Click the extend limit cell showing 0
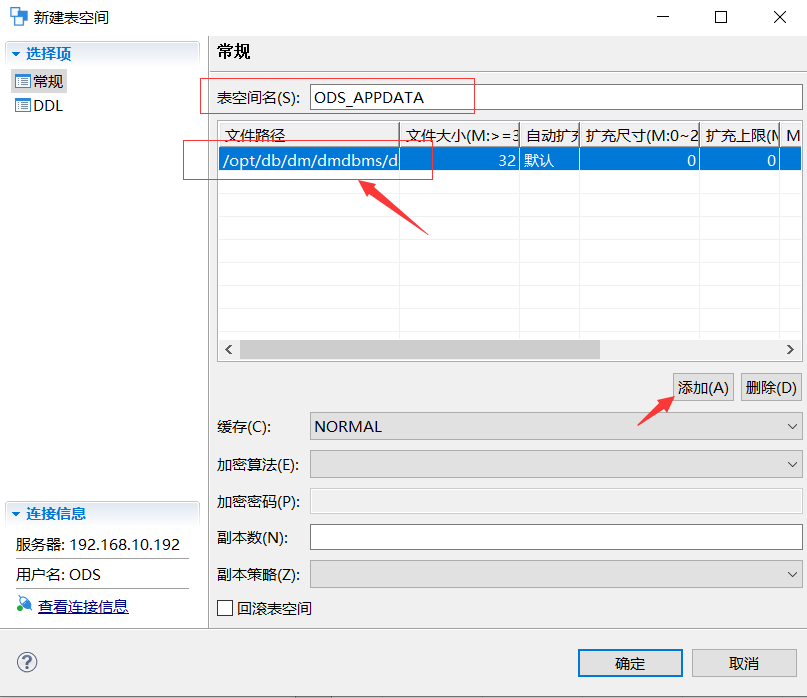This screenshot has width=807, height=698. point(740,160)
